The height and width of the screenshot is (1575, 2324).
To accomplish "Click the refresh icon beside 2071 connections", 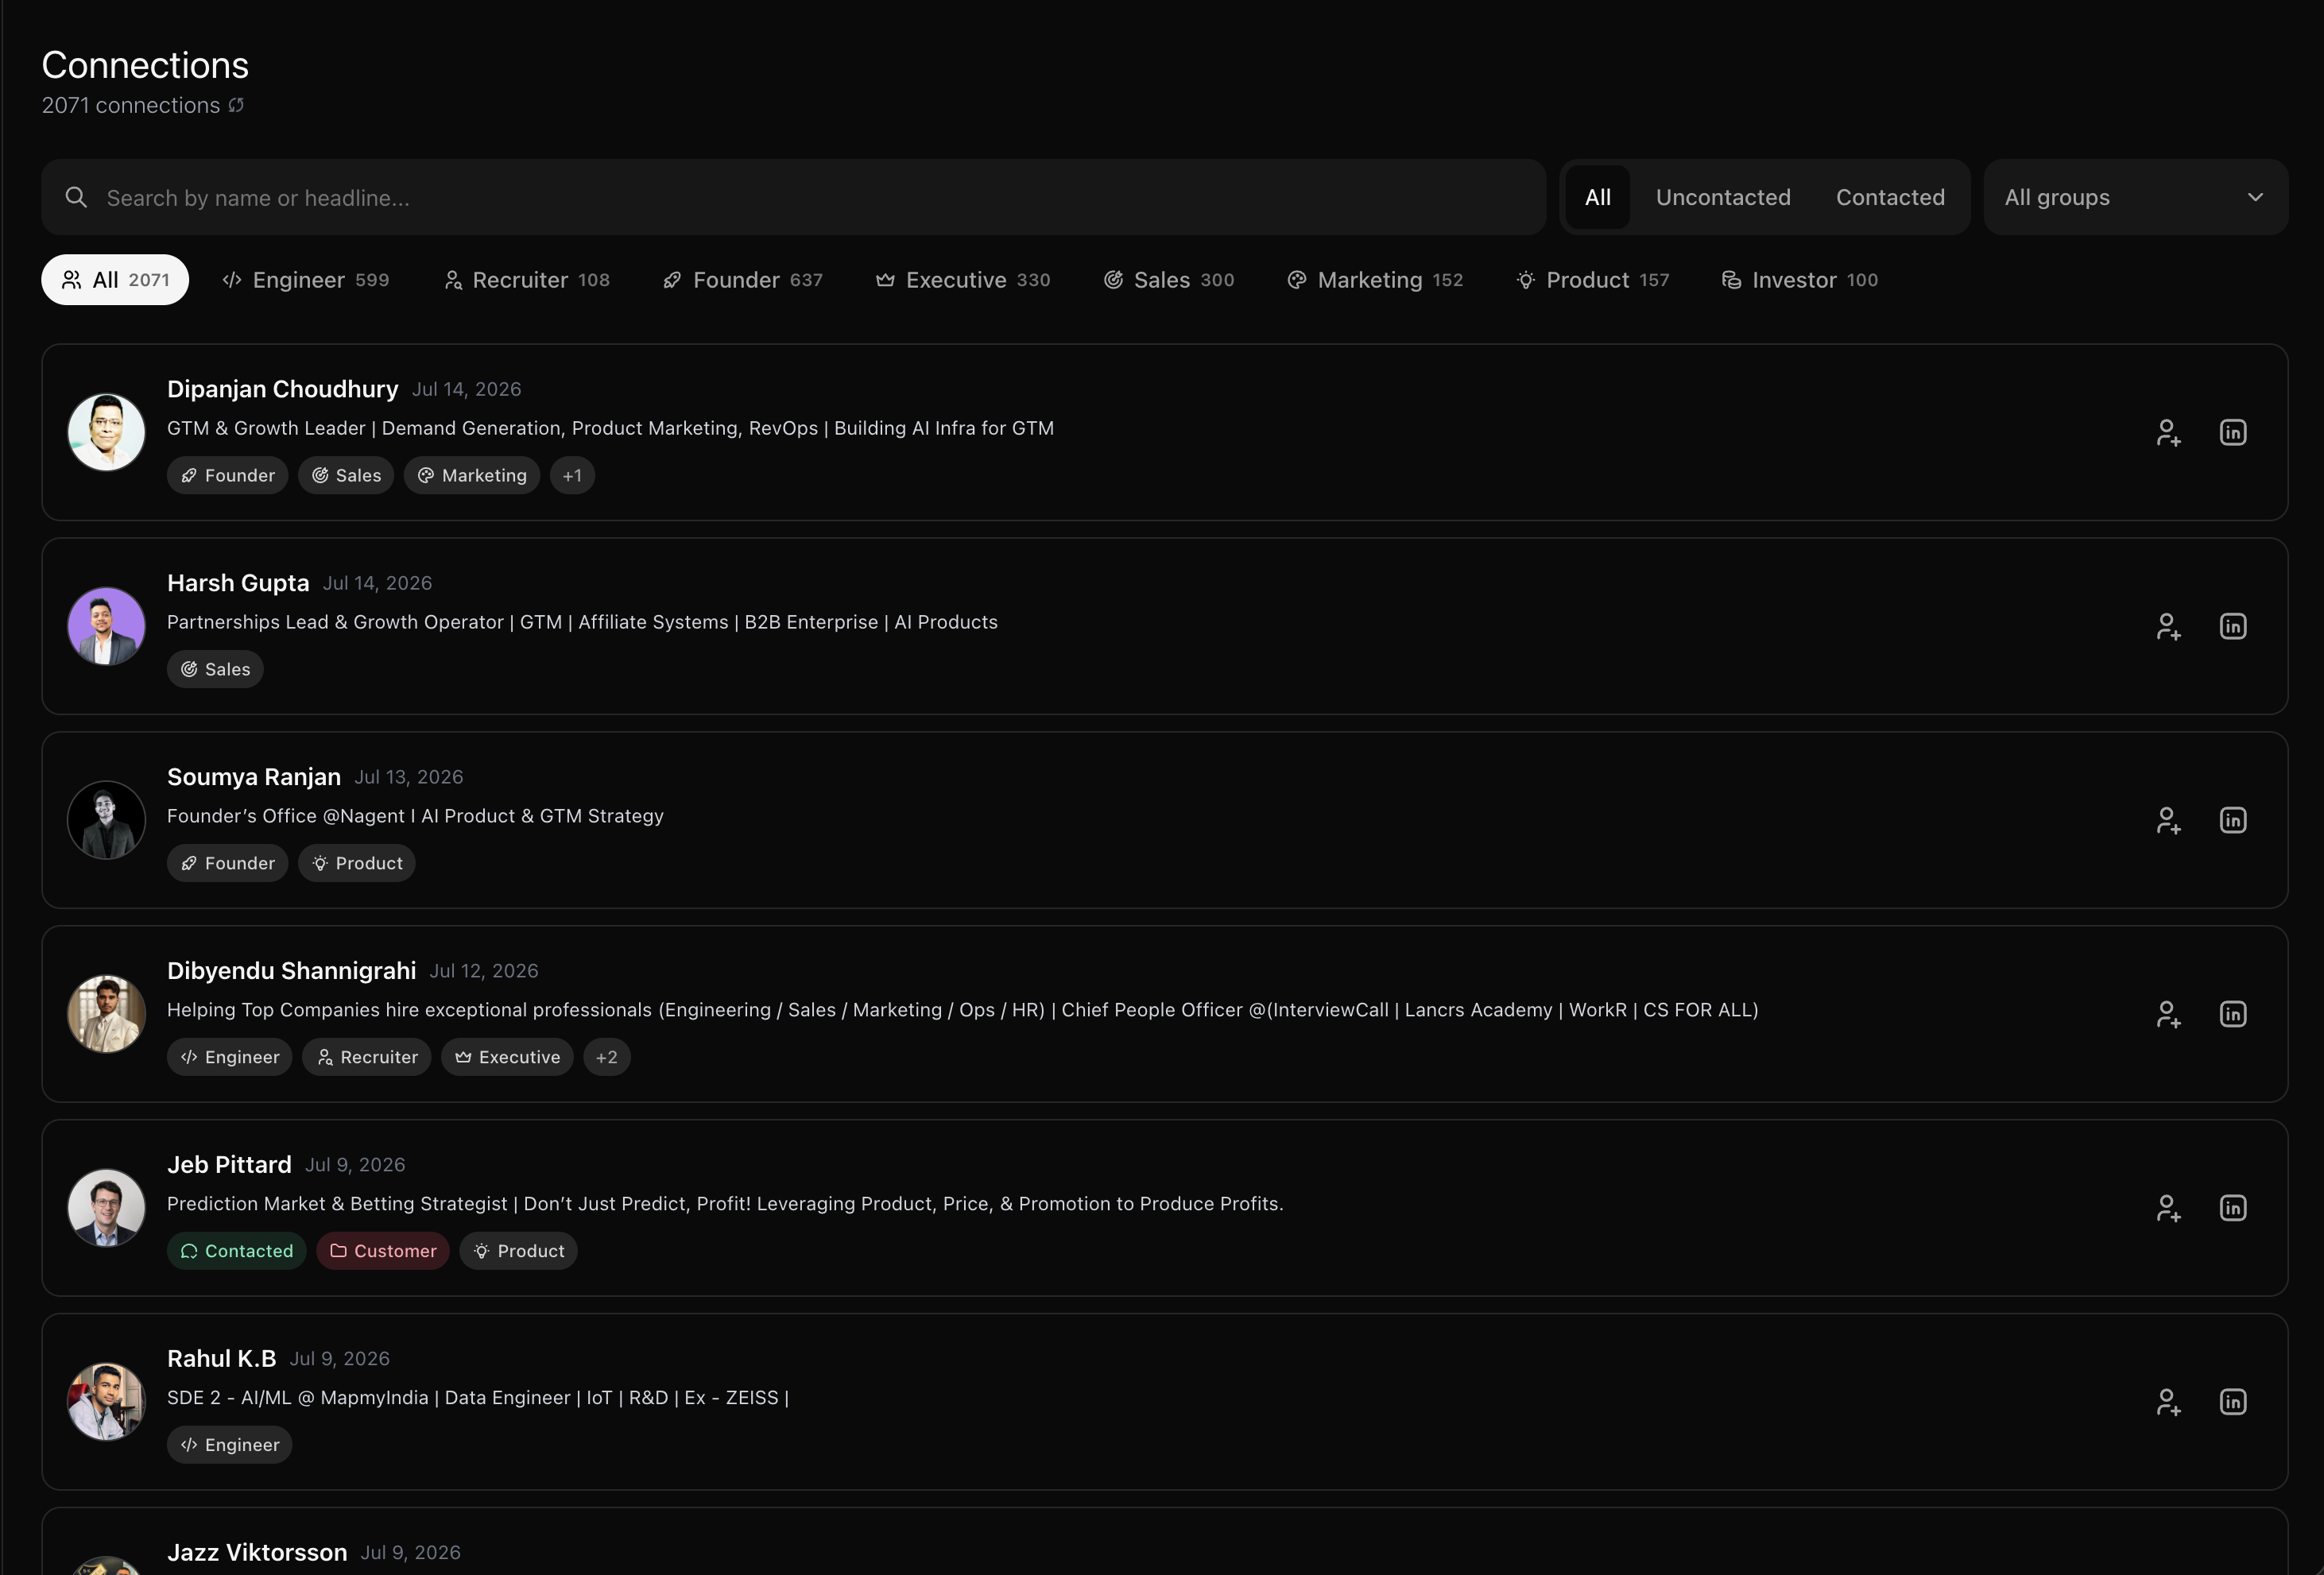I will 236,105.
